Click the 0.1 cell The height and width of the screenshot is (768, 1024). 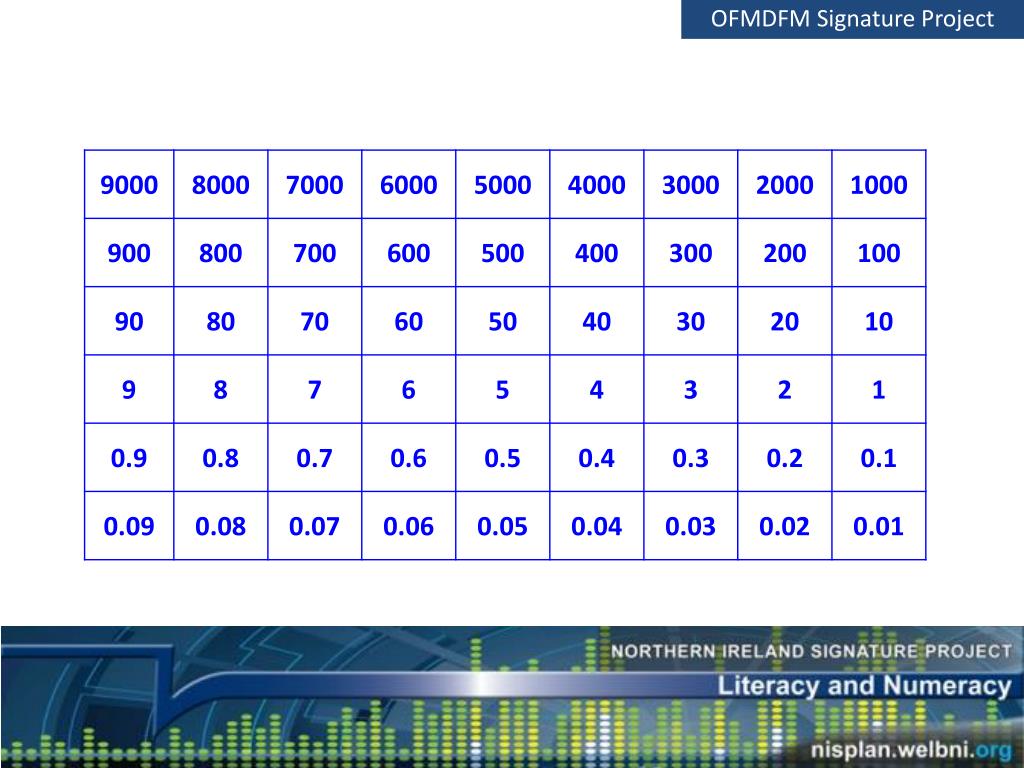(x=879, y=458)
